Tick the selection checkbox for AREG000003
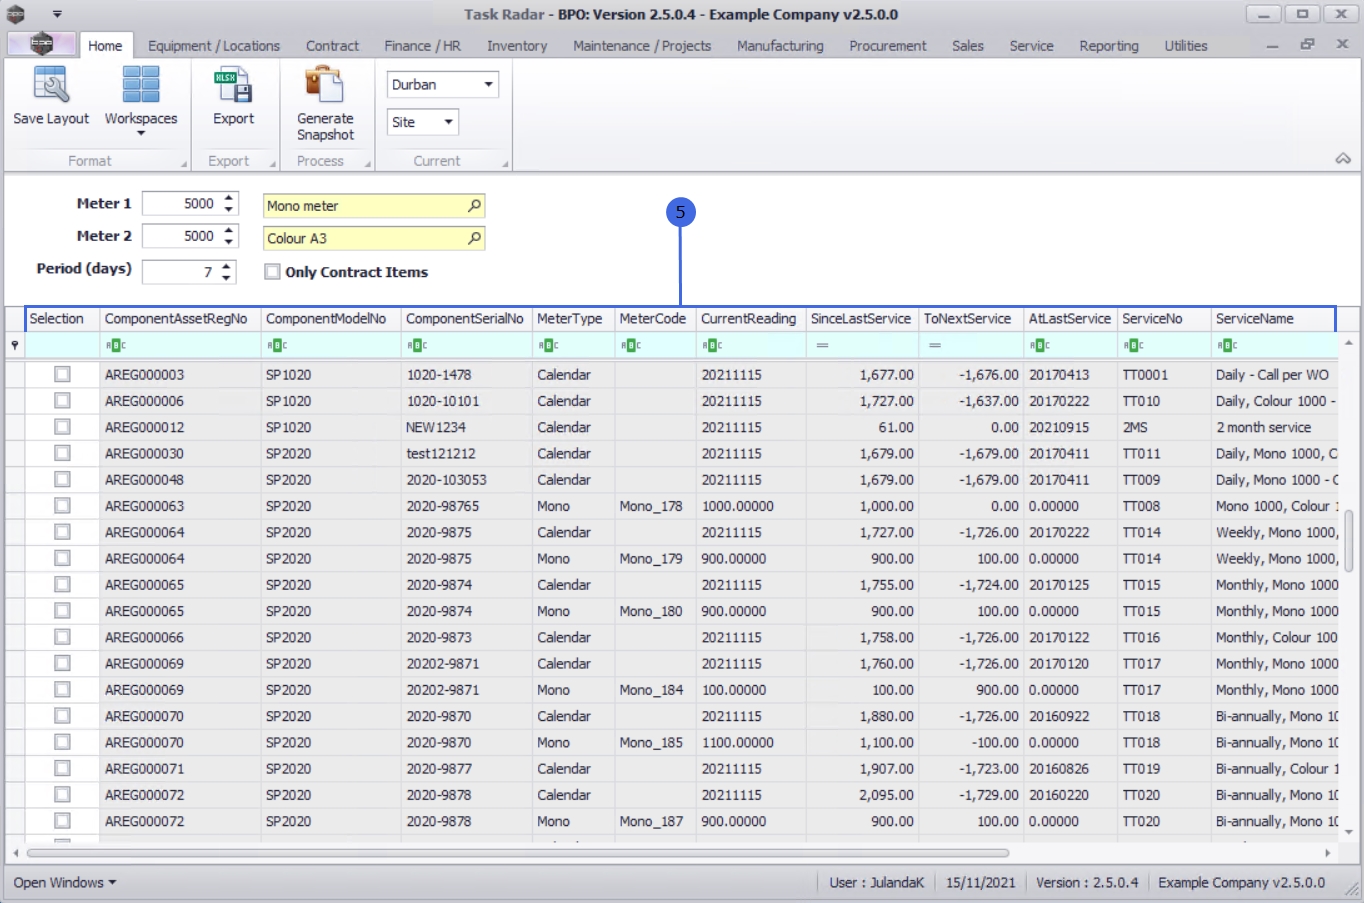The image size is (1364, 903). (62, 374)
